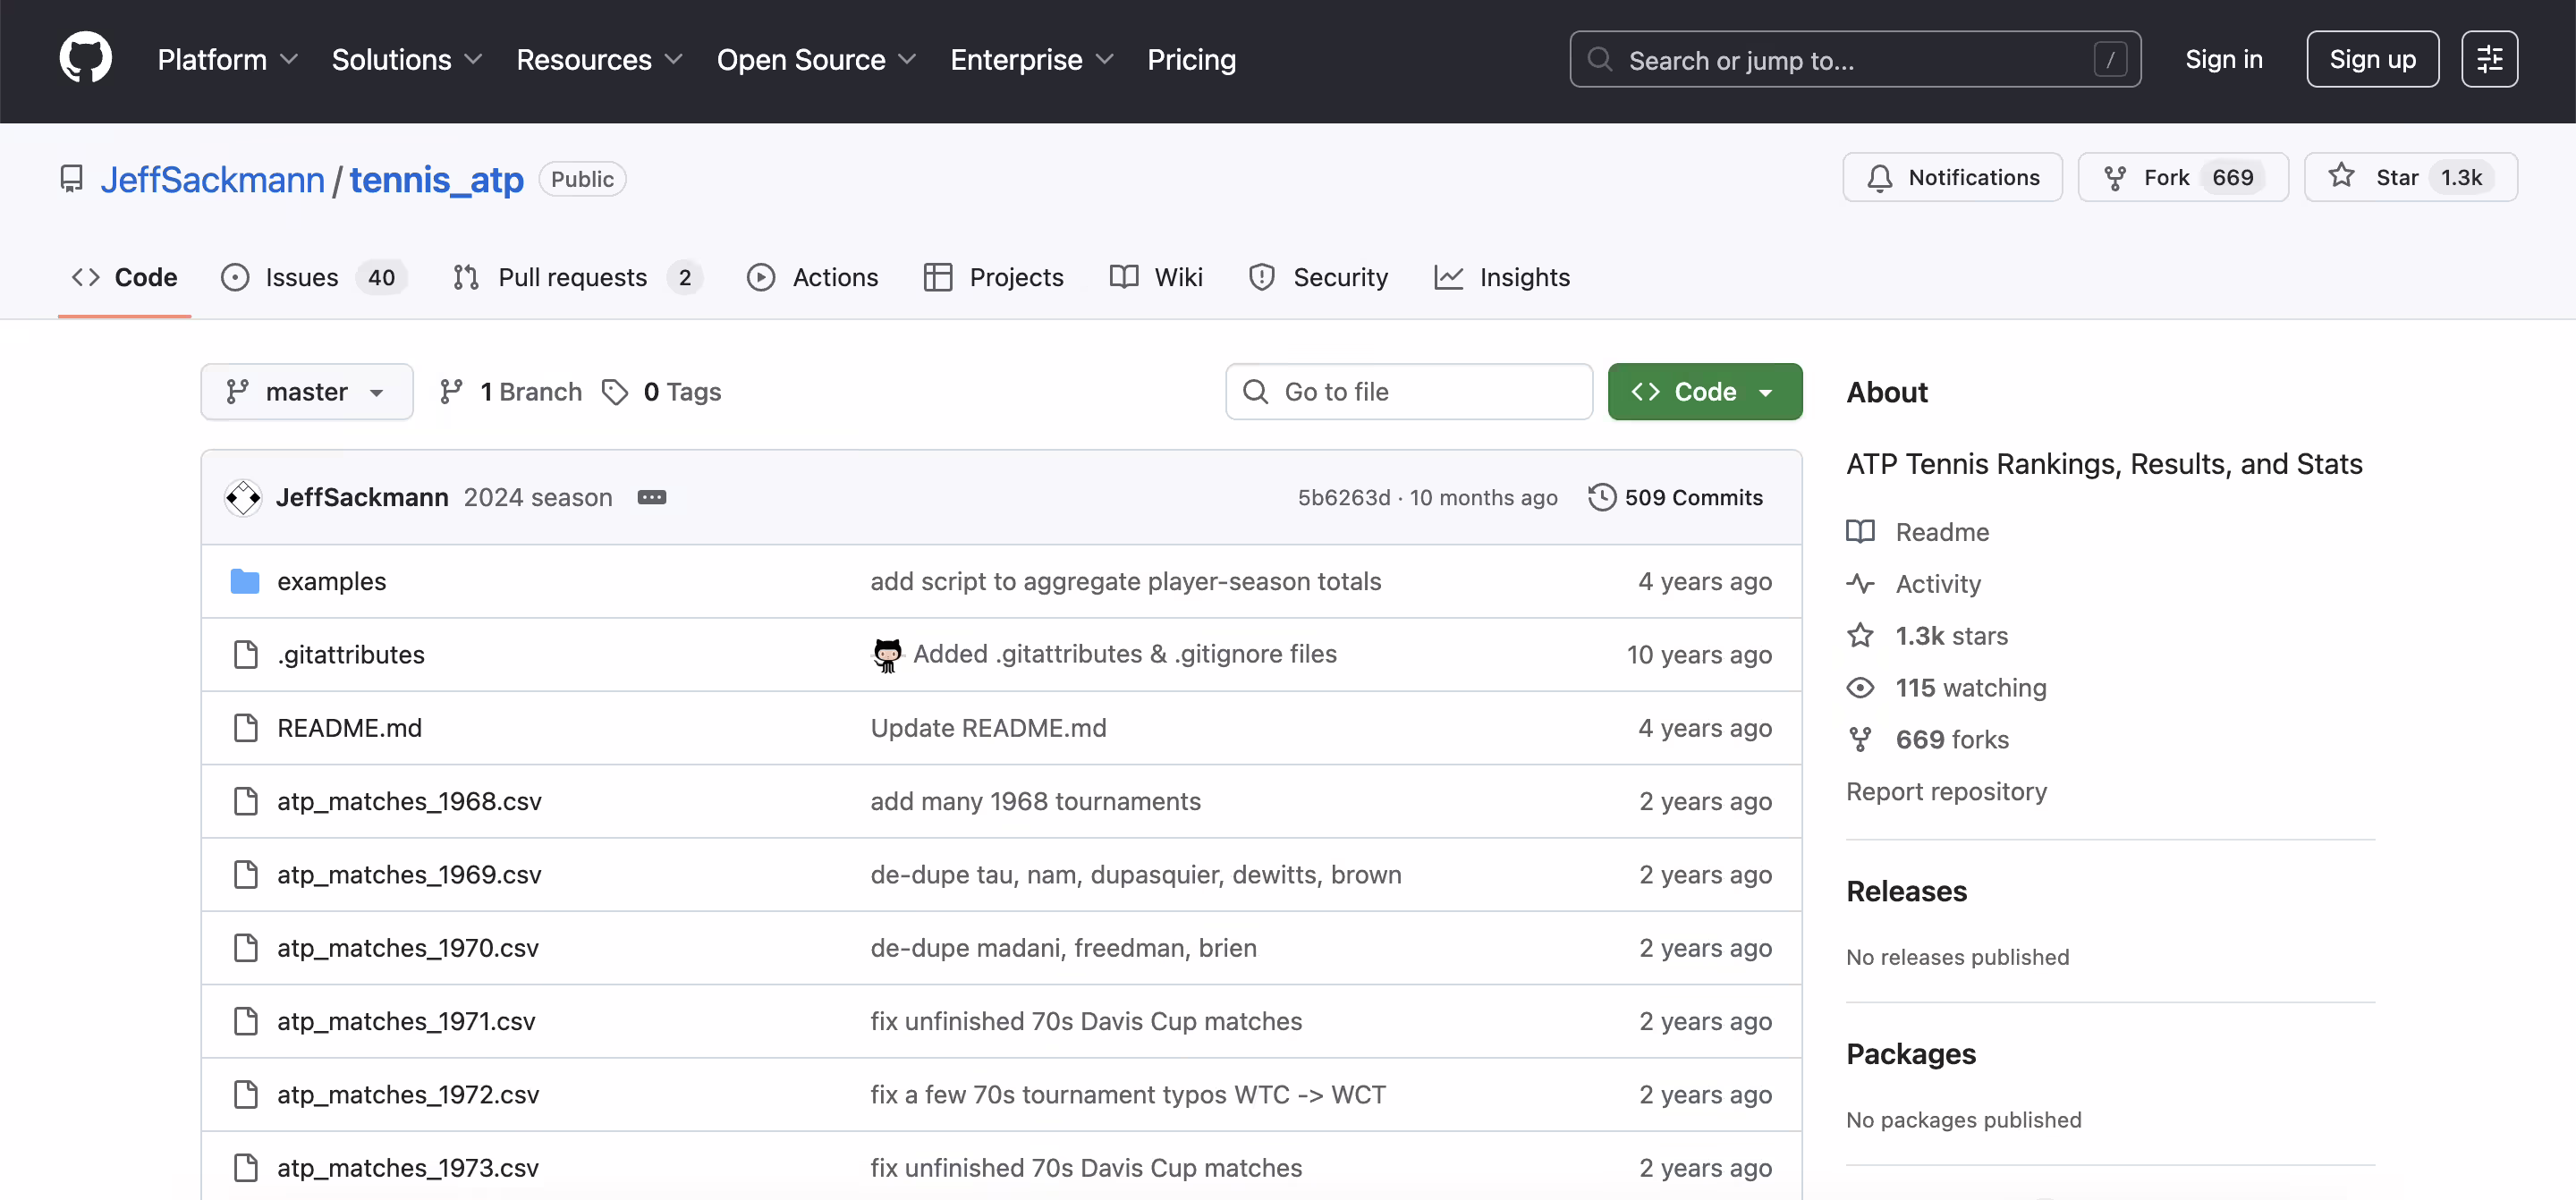Expand the Platform menu in header

click(227, 59)
